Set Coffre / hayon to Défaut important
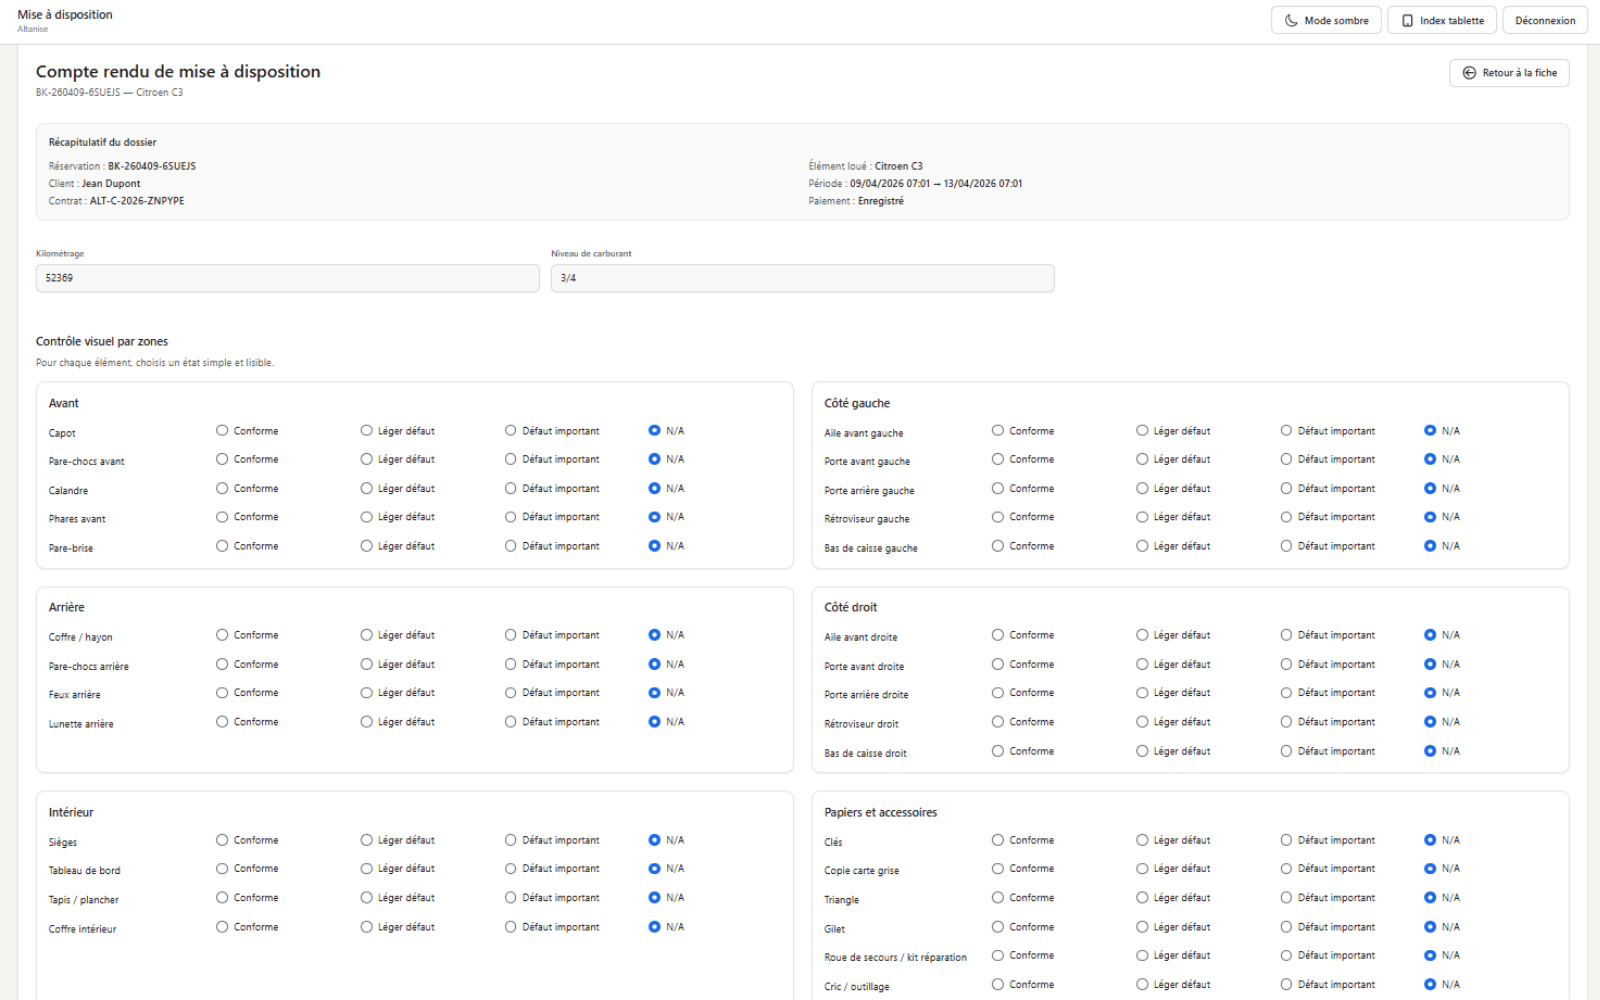 click(511, 635)
